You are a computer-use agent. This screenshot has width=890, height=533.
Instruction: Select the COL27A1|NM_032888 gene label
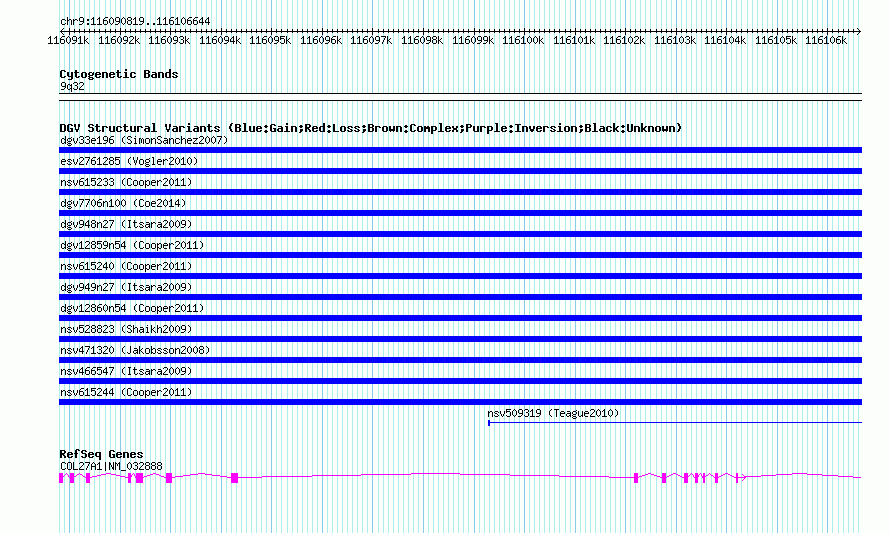(111, 466)
